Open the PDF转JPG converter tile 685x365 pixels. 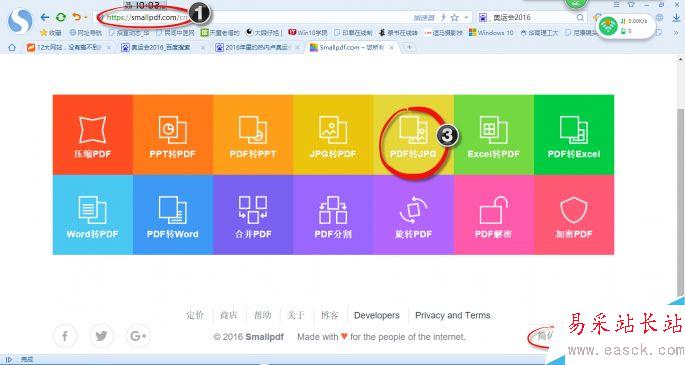[413, 135]
